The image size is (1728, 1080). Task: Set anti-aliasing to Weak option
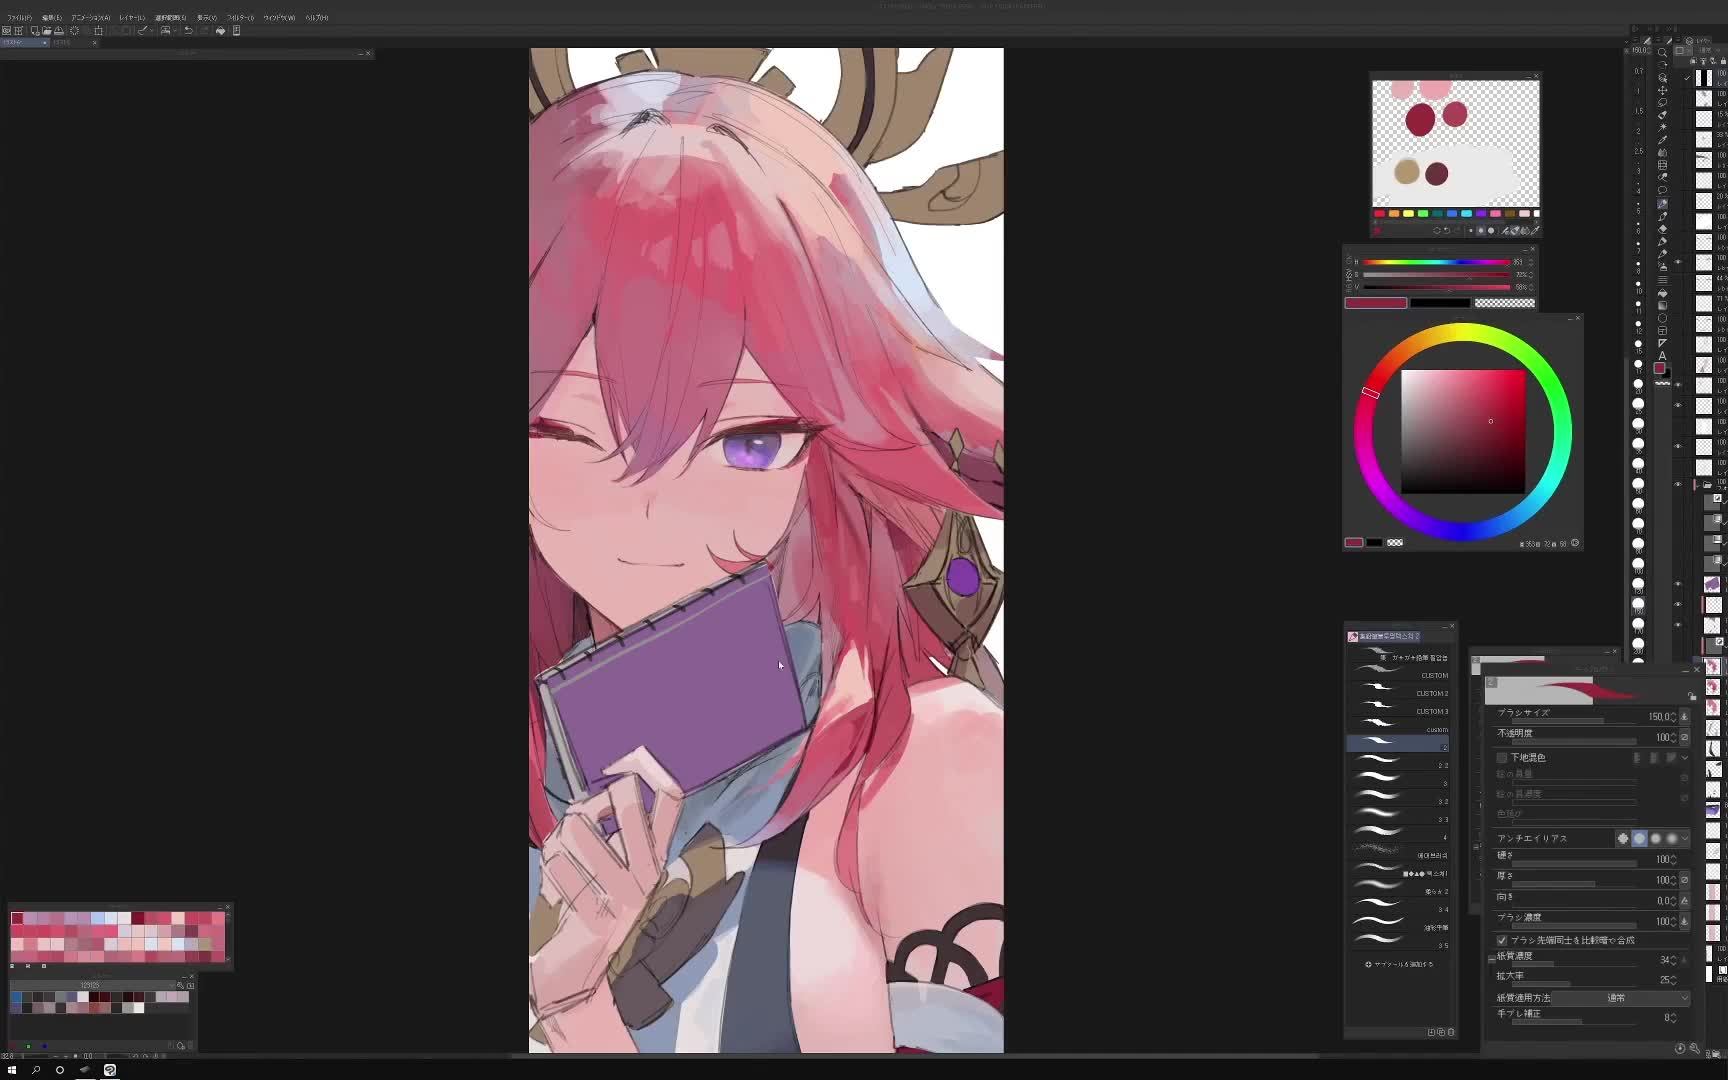1640,838
